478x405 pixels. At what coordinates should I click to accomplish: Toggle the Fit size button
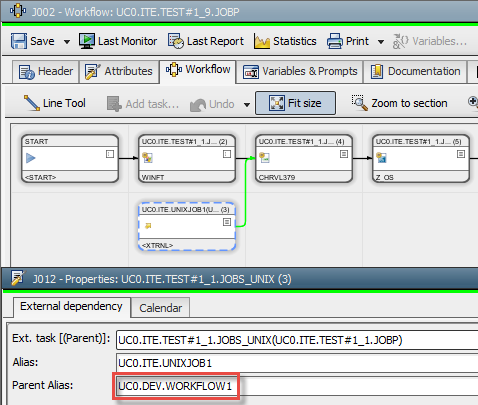coord(295,103)
